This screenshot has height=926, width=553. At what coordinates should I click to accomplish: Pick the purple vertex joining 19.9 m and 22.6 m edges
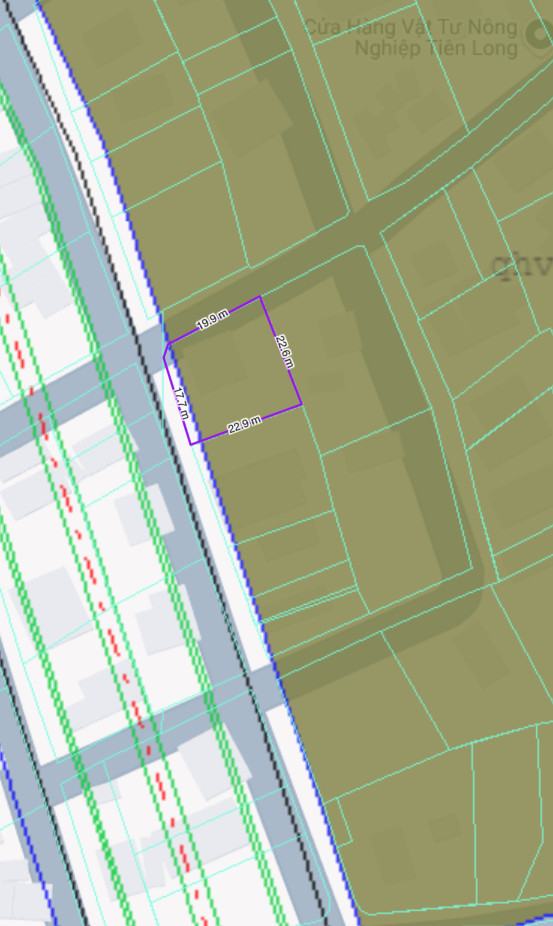(260, 297)
